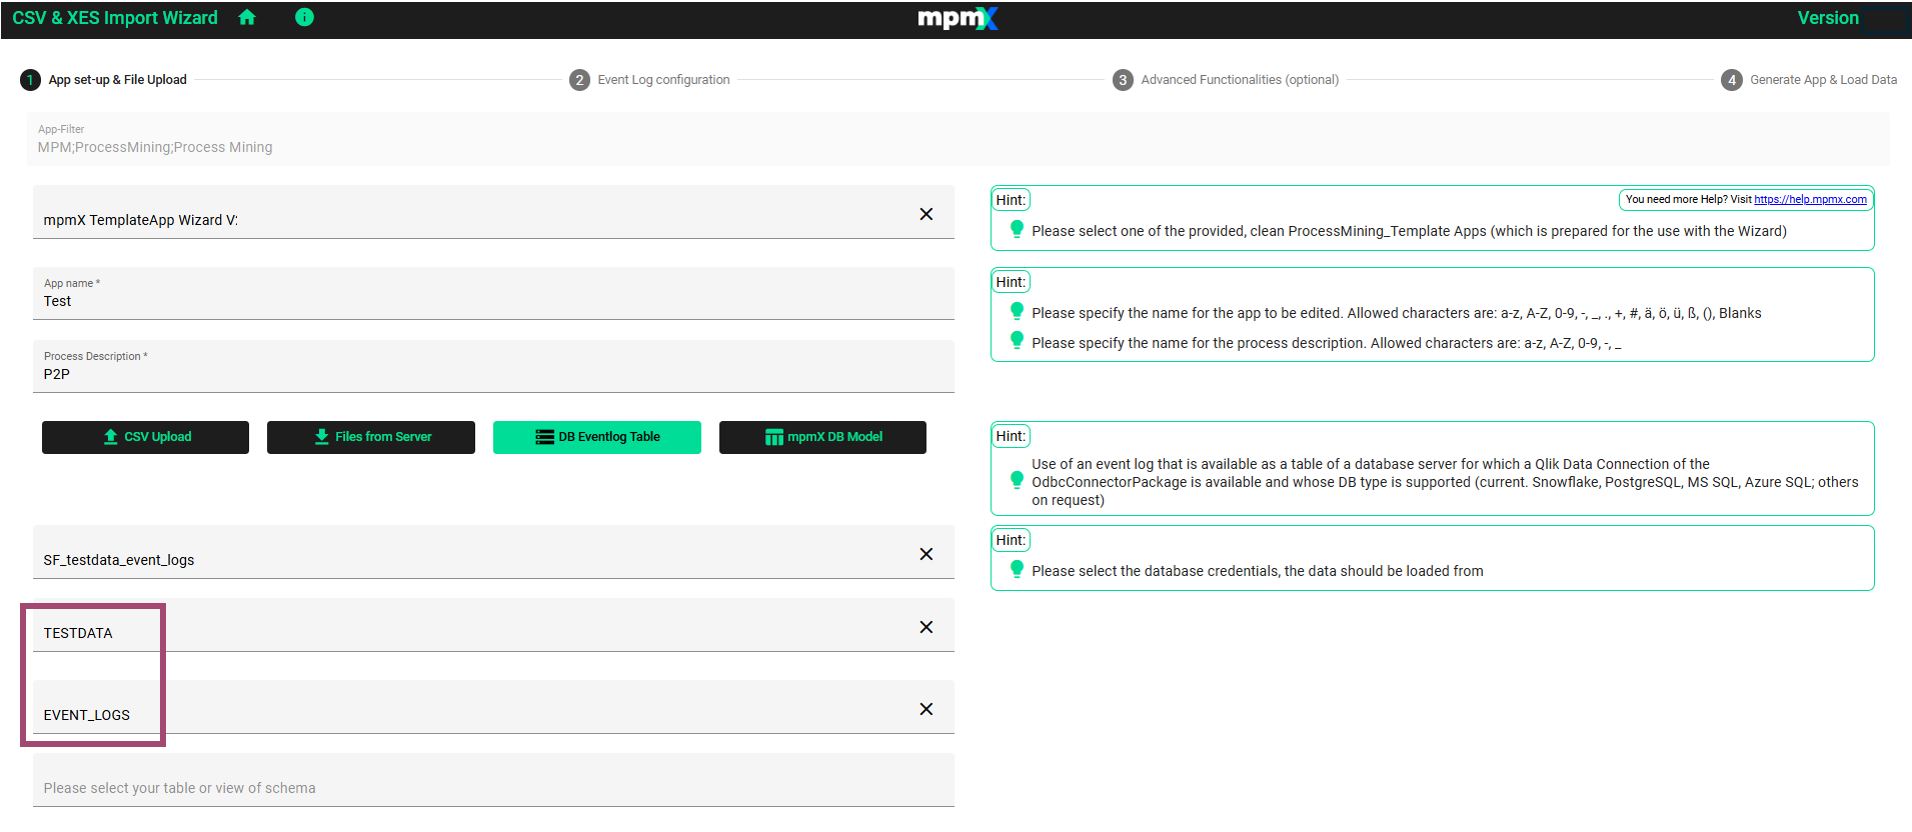Image resolution: width=1912 pixels, height=832 pixels.
Task: Click the CSV Upload button
Action: tap(146, 437)
